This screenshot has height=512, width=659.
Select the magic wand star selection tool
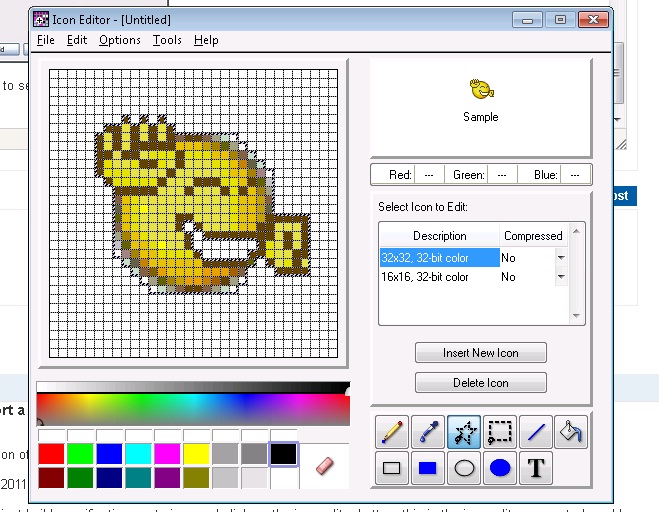464,432
